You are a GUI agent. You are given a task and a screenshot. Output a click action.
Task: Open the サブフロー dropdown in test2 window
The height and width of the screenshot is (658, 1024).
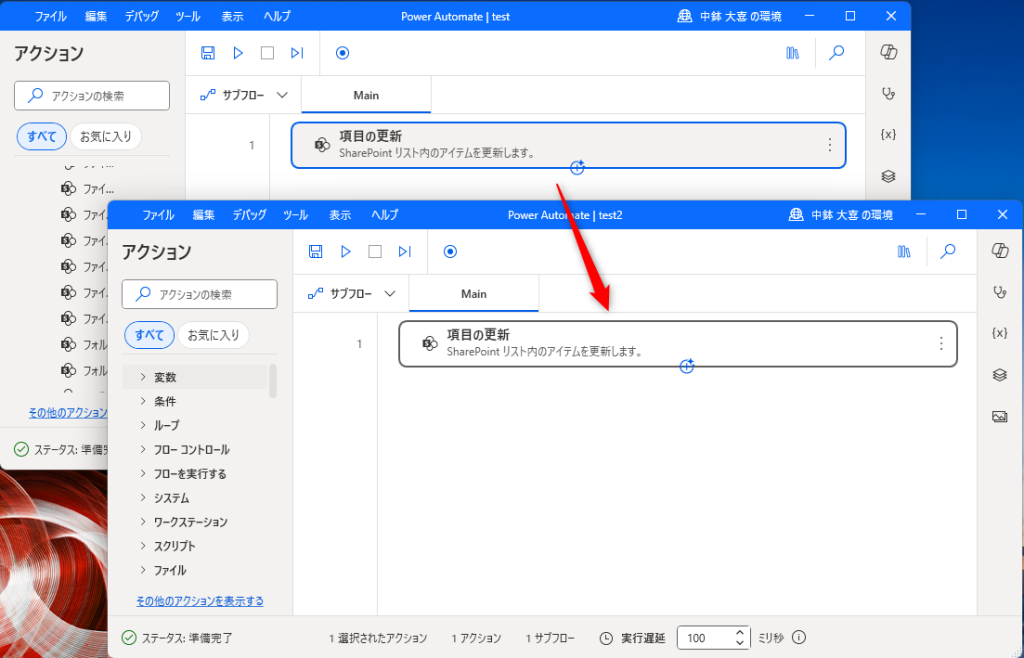coord(352,294)
